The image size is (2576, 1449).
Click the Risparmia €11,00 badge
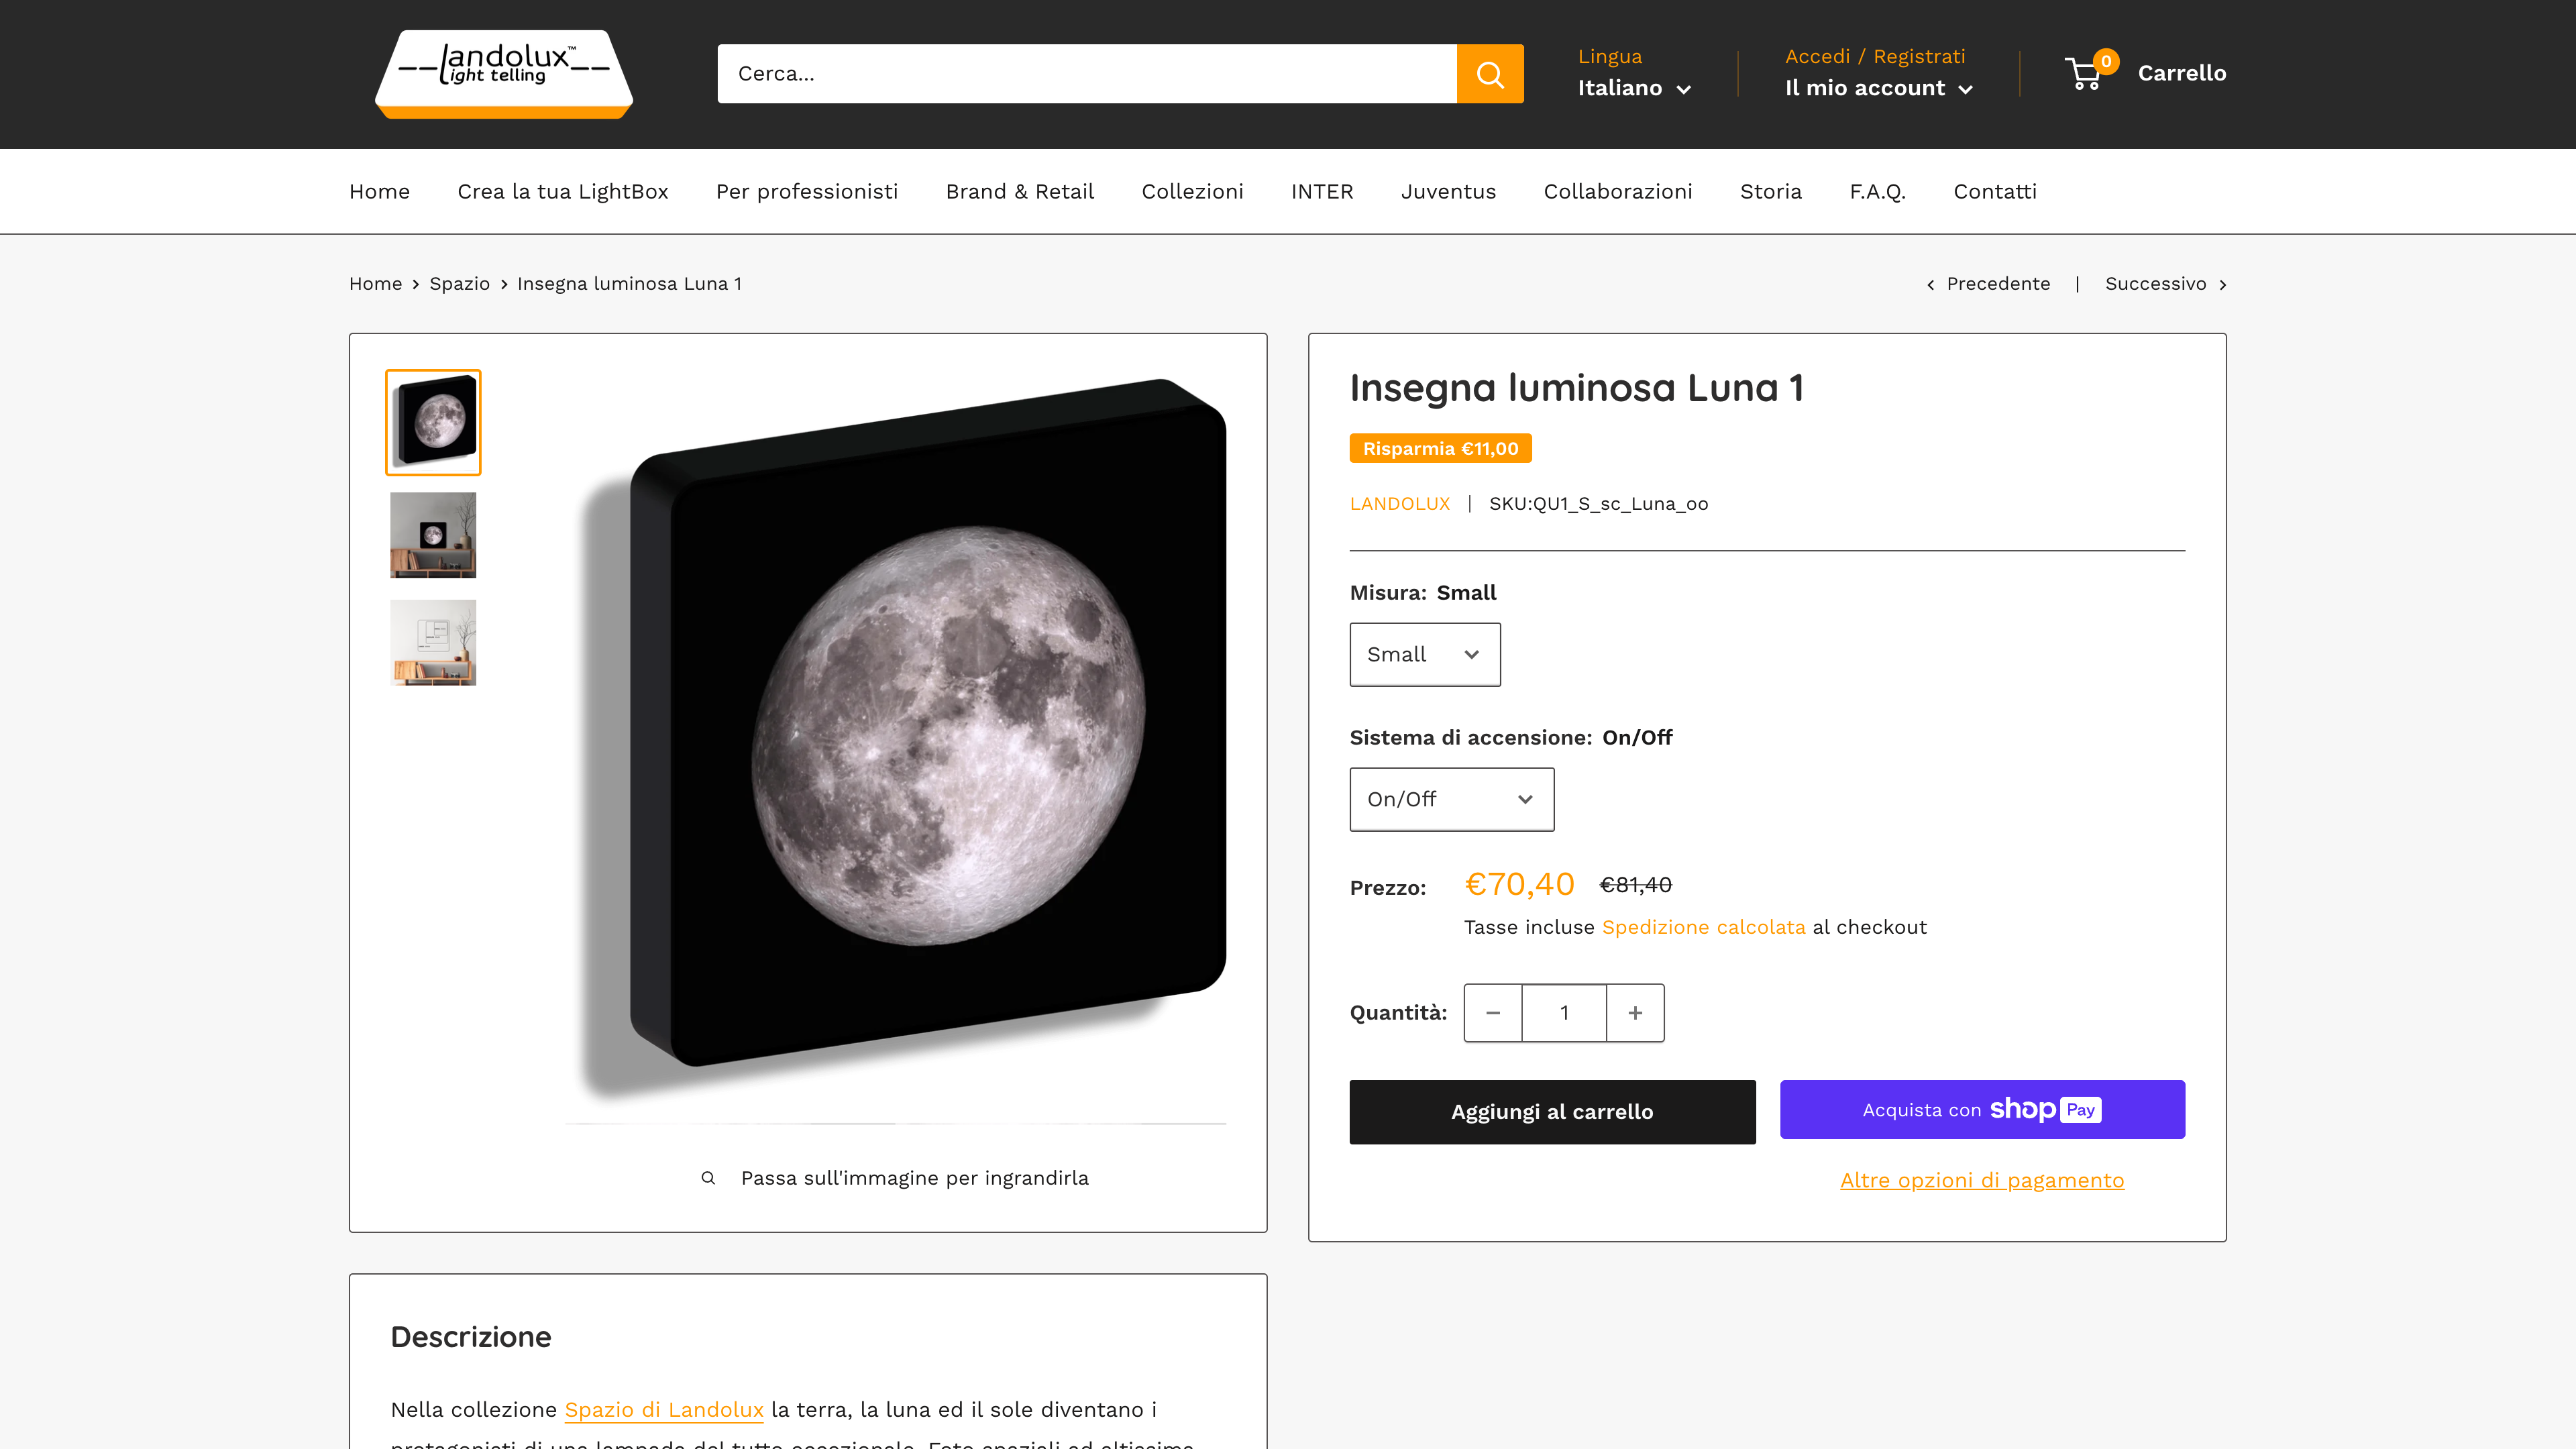[x=1439, y=448]
